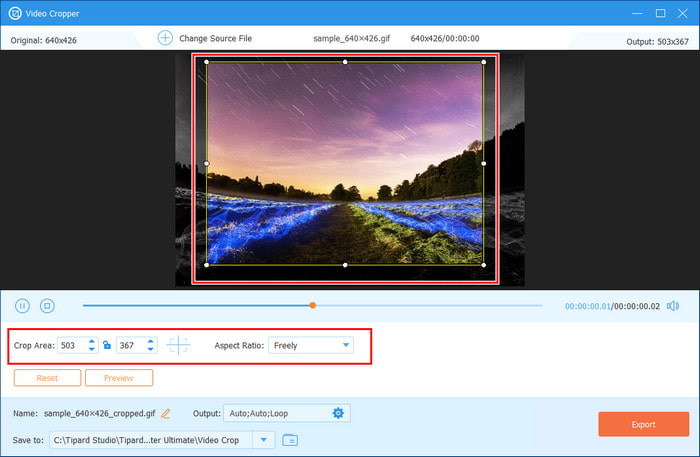Open the save folder with folder icon
Viewport: 700px width, 457px height.
point(290,440)
